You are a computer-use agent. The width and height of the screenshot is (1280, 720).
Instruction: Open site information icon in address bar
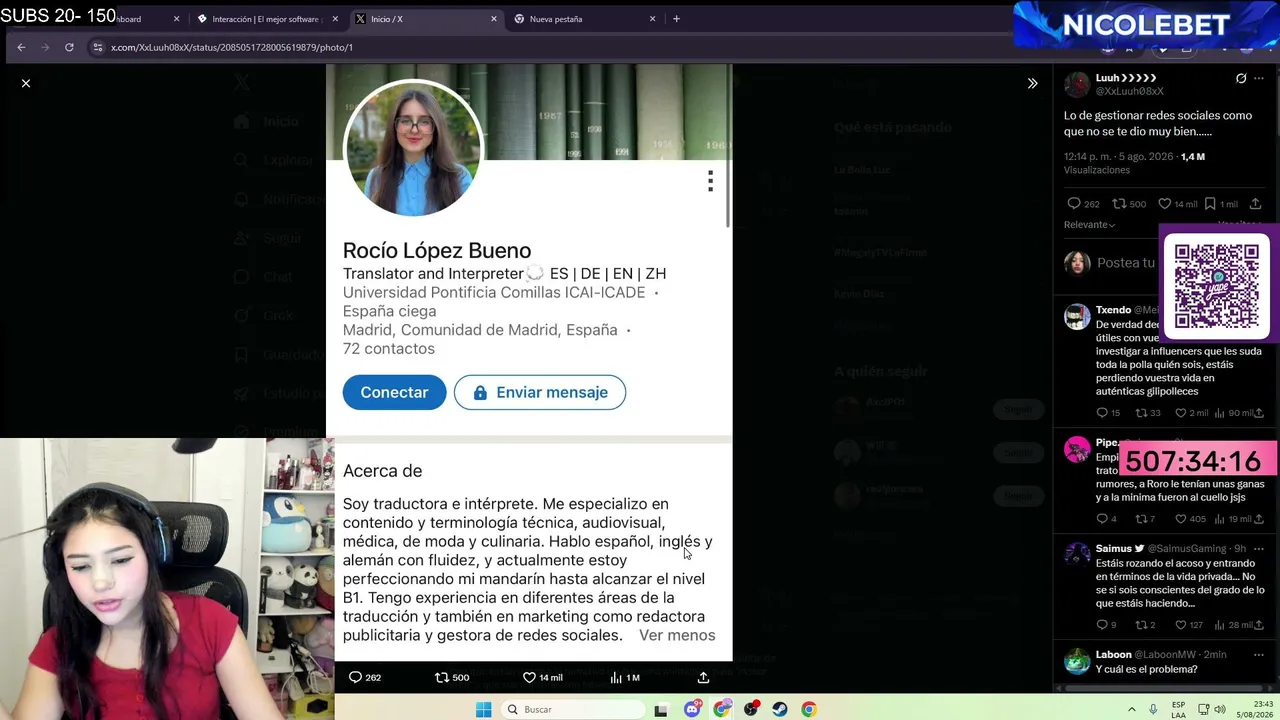tap(97, 47)
